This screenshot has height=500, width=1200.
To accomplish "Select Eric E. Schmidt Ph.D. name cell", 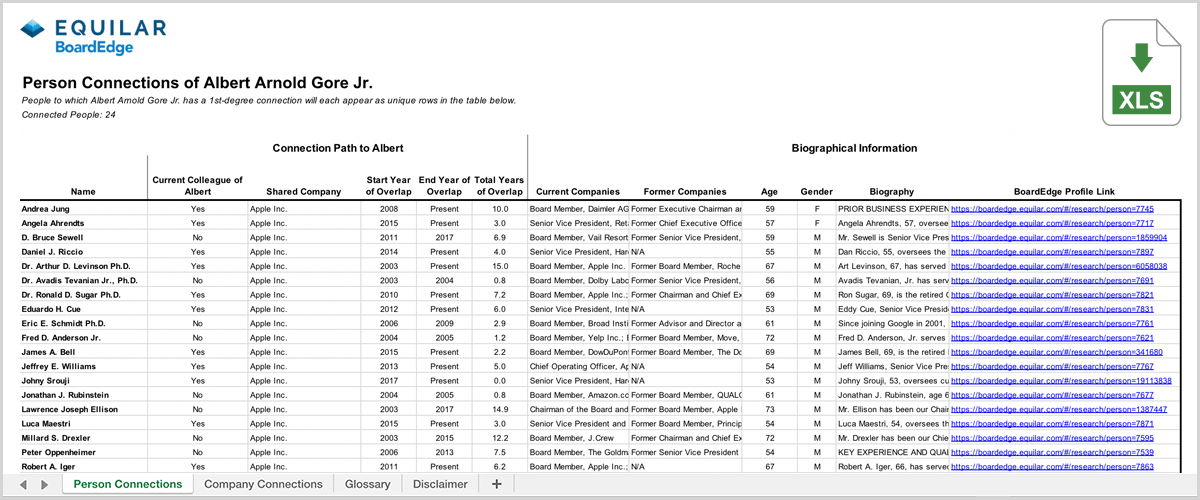I will [x=84, y=324].
